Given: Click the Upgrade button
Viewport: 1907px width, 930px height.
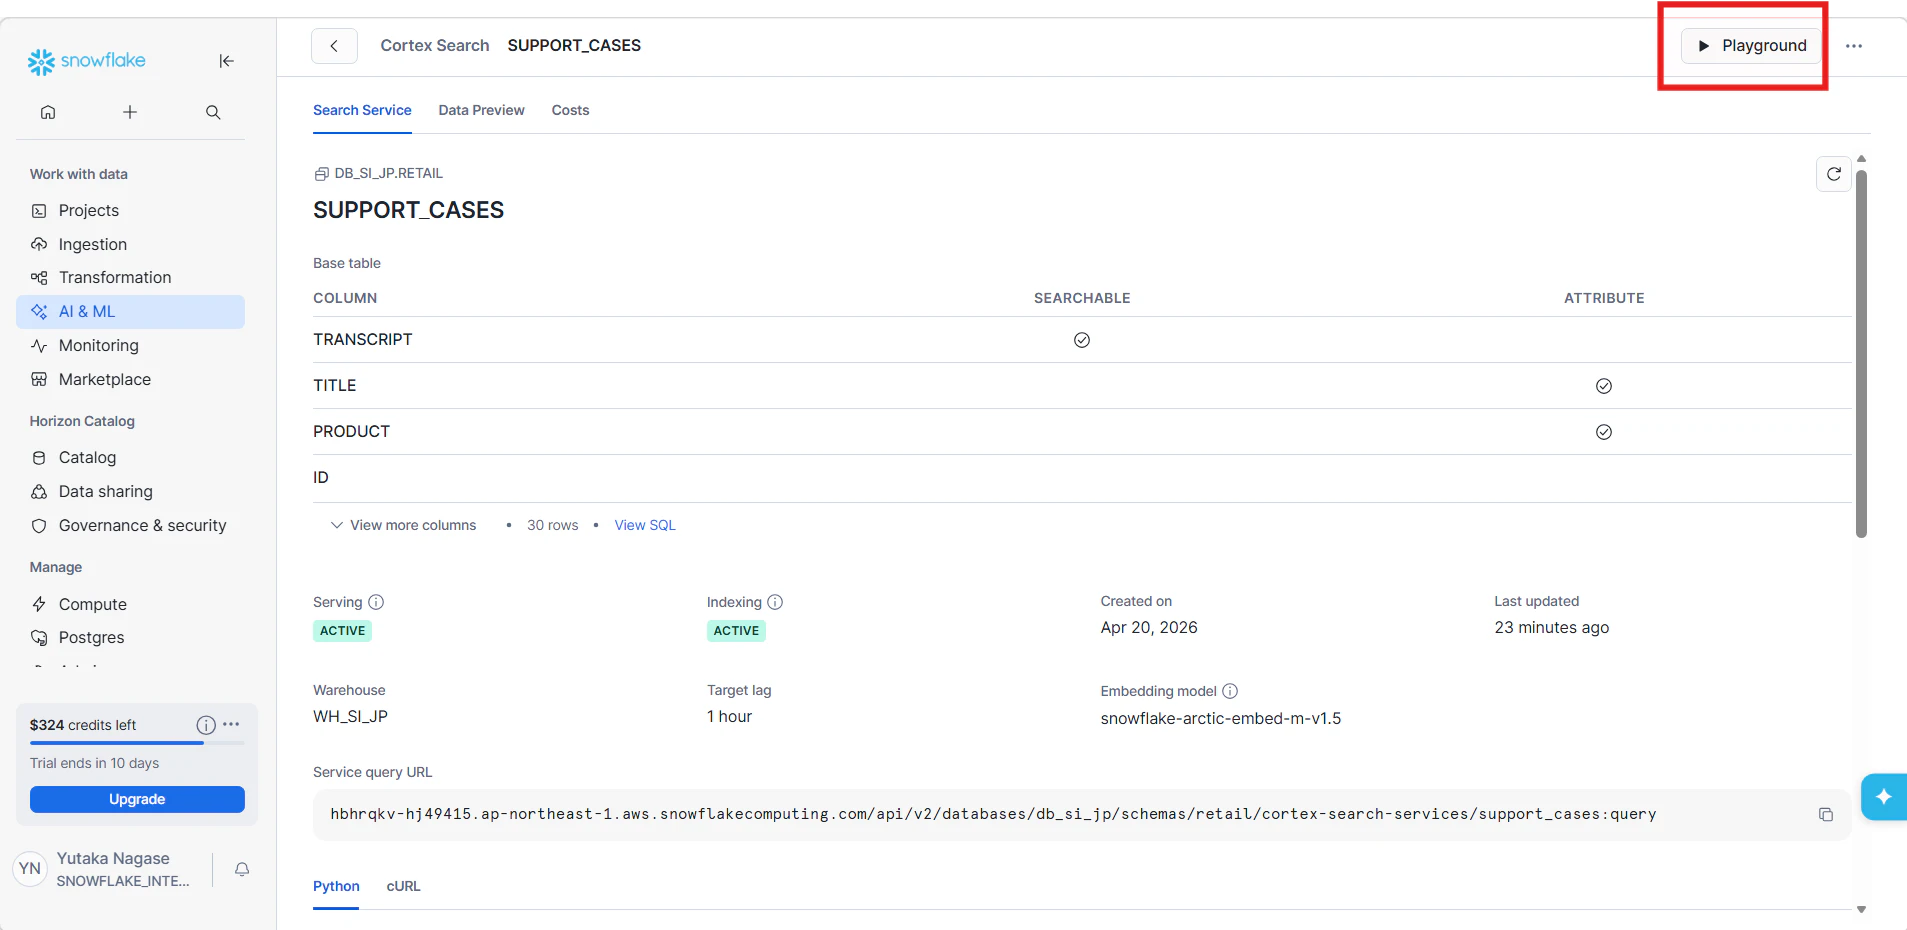Looking at the screenshot, I should coord(137,799).
